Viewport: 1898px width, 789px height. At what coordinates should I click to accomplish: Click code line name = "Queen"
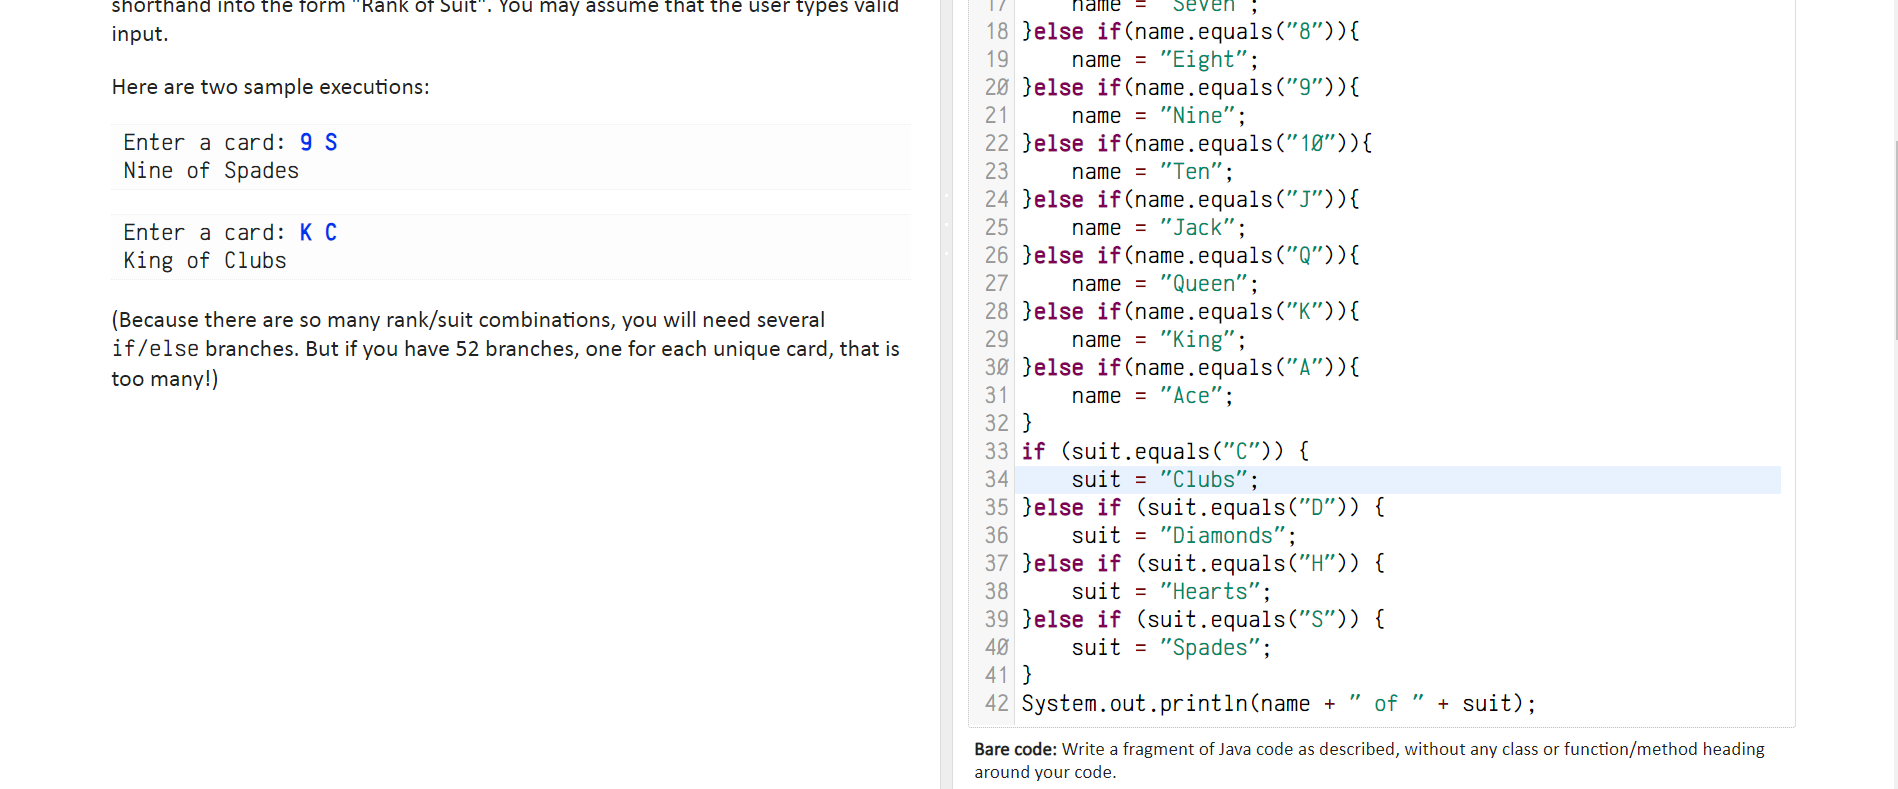(1165, 283)
